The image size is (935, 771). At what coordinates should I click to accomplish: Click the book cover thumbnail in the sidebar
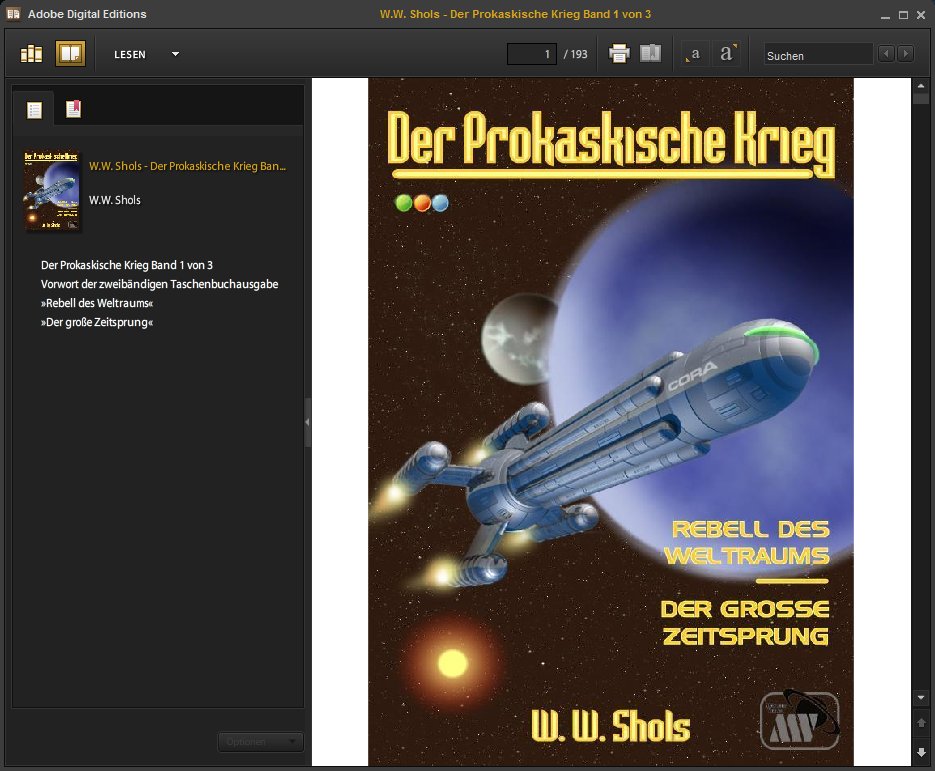click(51, 190)
